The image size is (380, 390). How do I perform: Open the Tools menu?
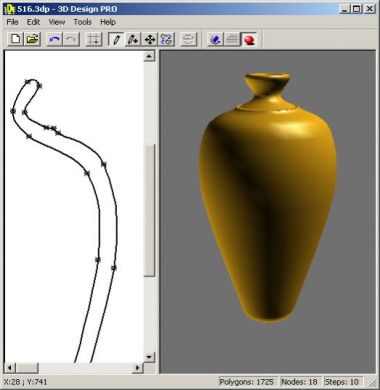tap(82, 22)
